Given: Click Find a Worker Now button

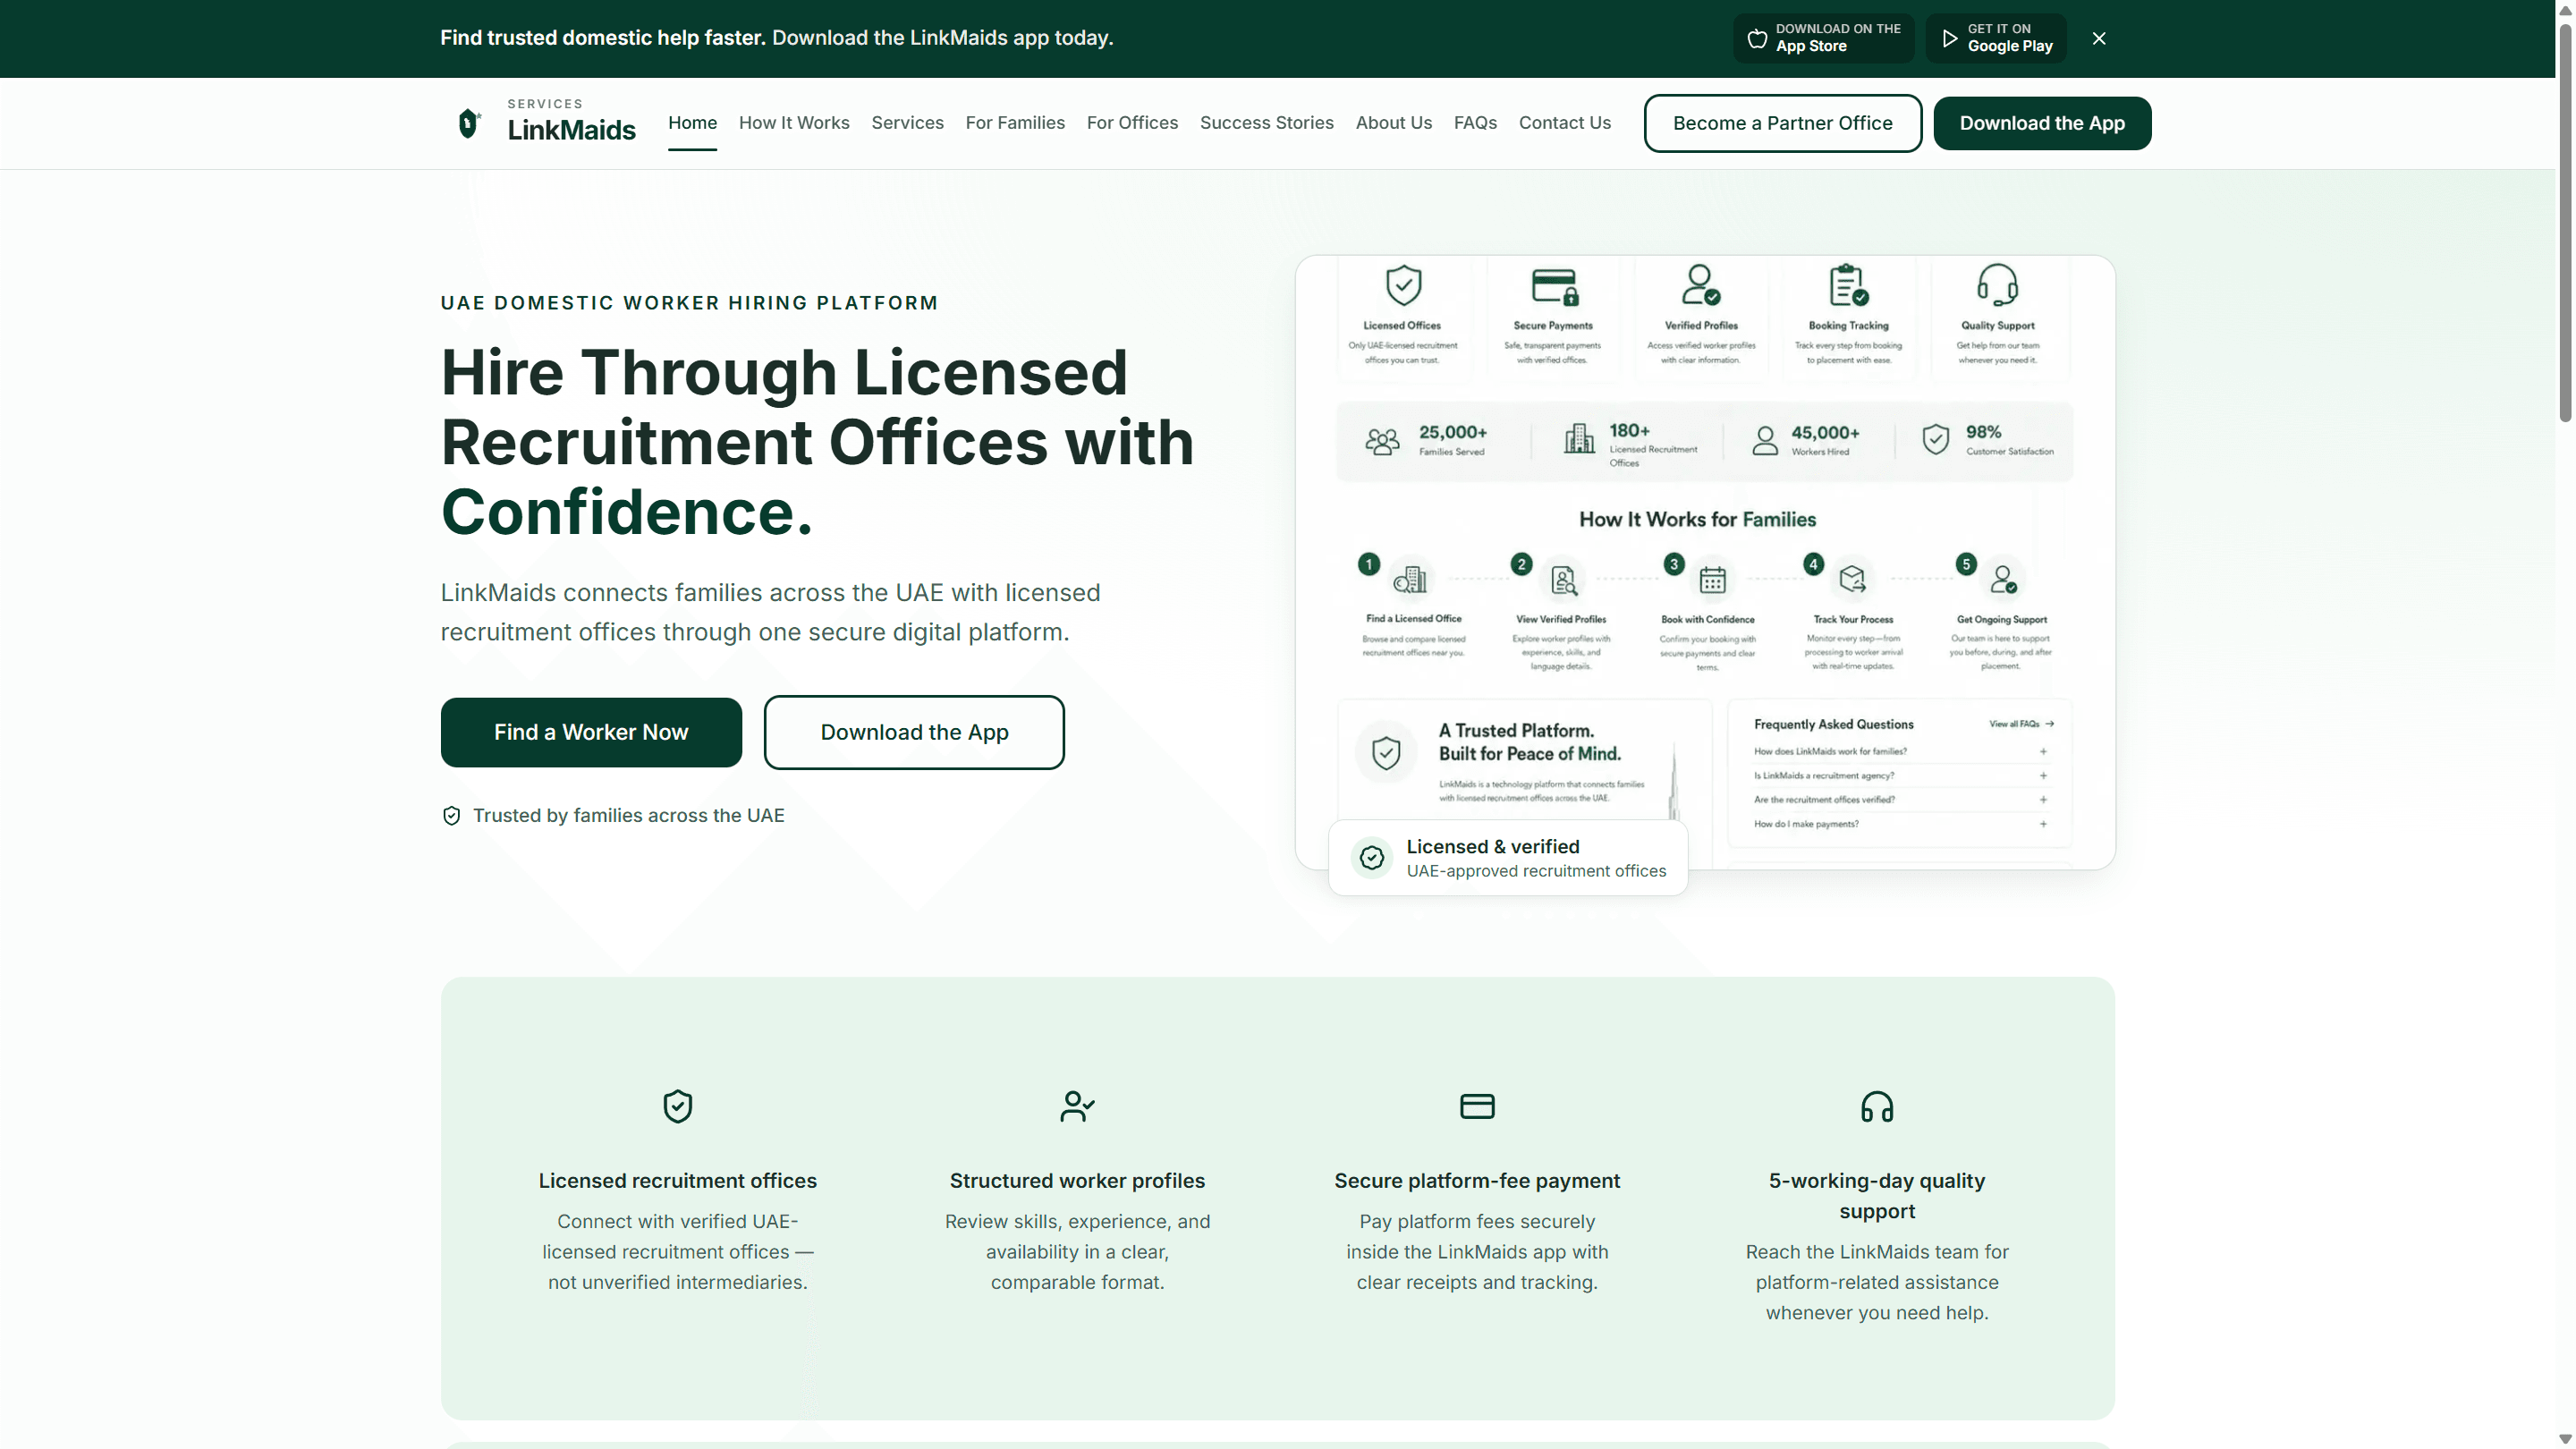Looking at the screenshot, I should point(591,732).
